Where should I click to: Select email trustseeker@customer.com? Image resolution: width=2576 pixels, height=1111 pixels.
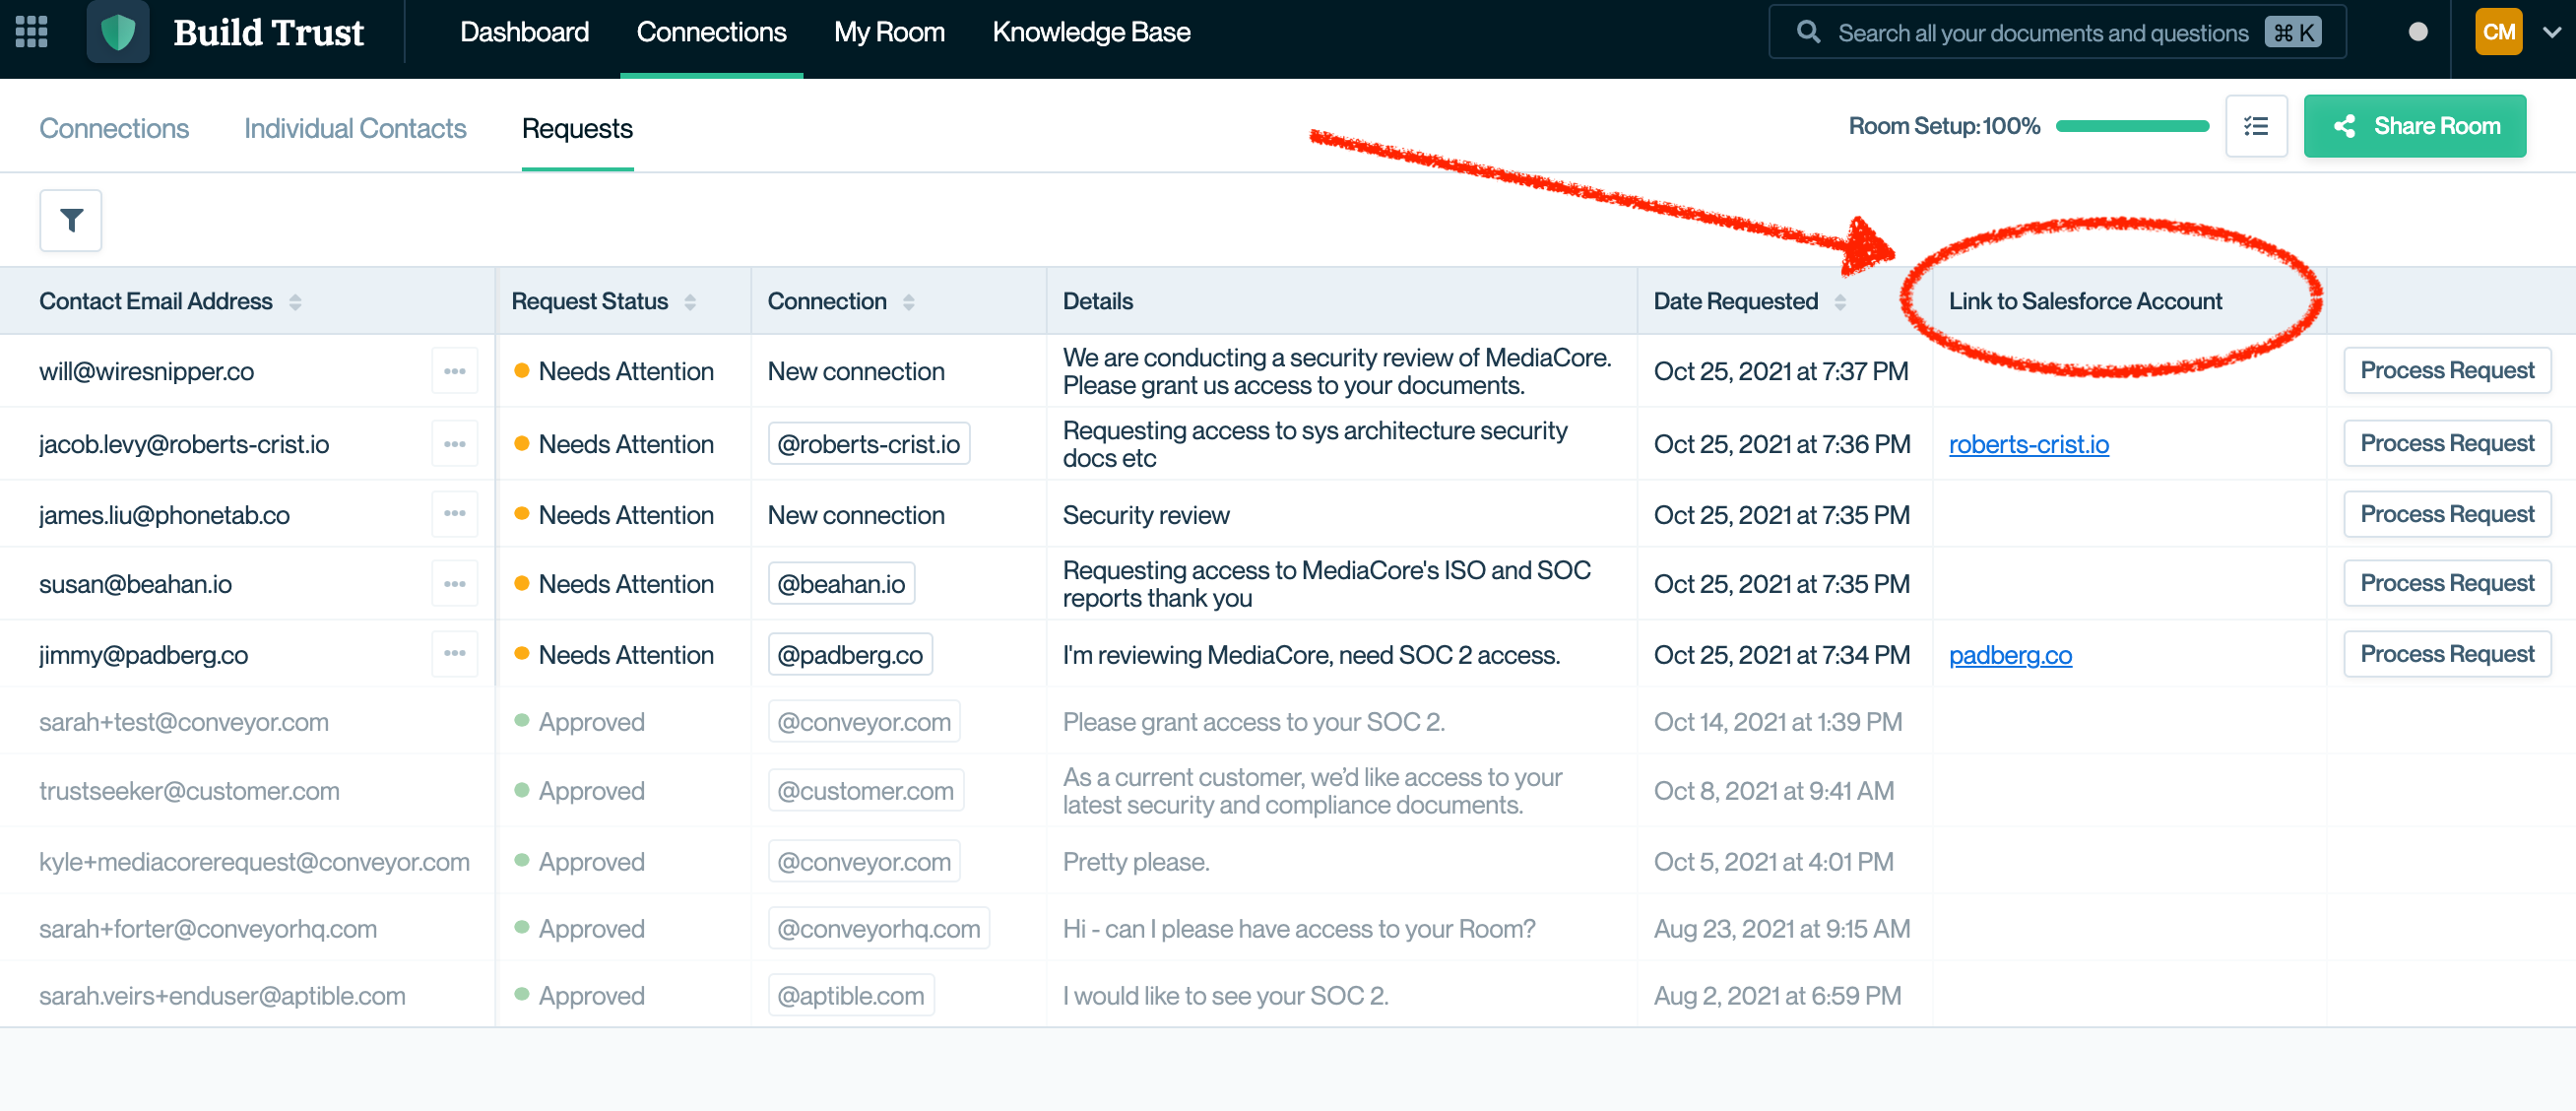click(x=189, y=791)
